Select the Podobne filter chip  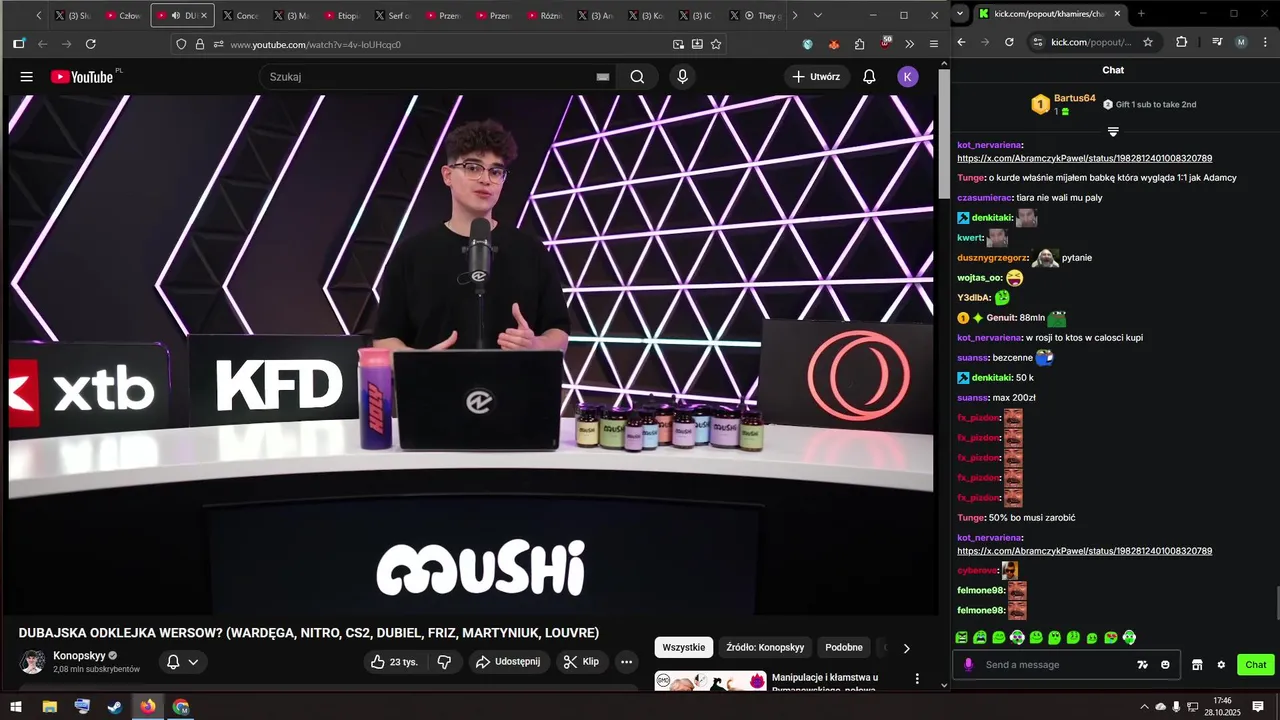(844, 648)
